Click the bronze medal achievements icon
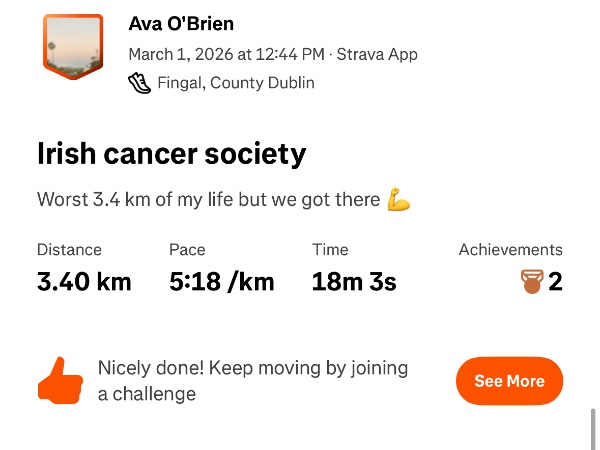The image size is (600, 450). coord(531,282)
